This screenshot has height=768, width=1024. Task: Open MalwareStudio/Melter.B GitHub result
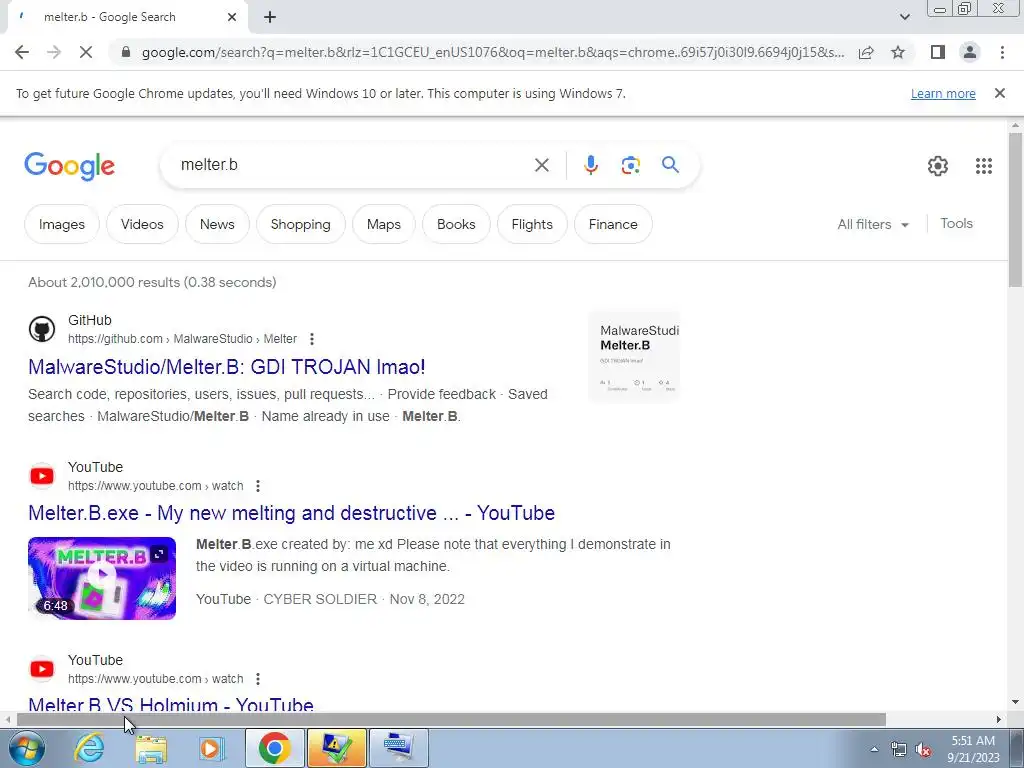click(x=227, y=367)
